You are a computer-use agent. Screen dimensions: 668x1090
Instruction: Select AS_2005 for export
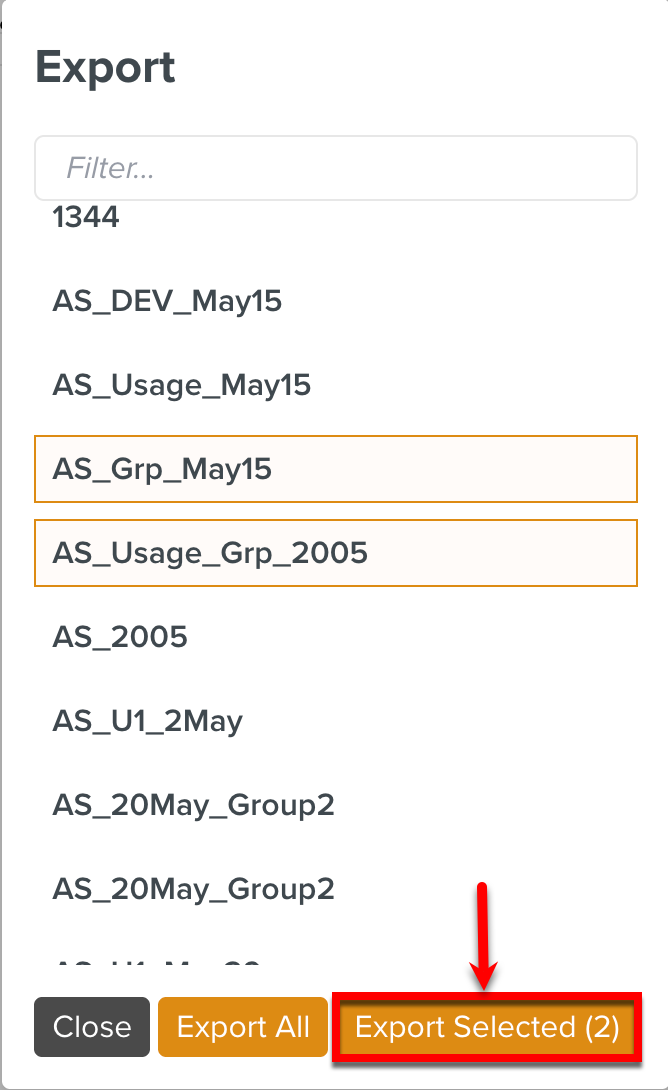tap(120, 637)
